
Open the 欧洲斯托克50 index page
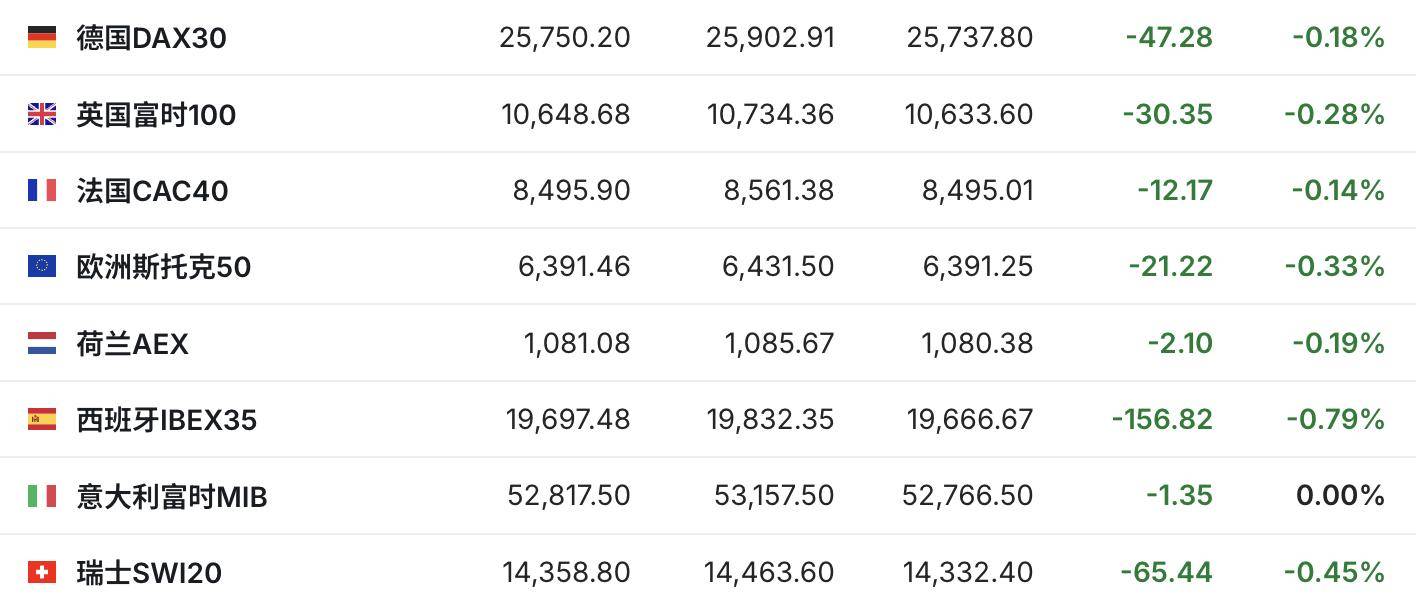164,266
